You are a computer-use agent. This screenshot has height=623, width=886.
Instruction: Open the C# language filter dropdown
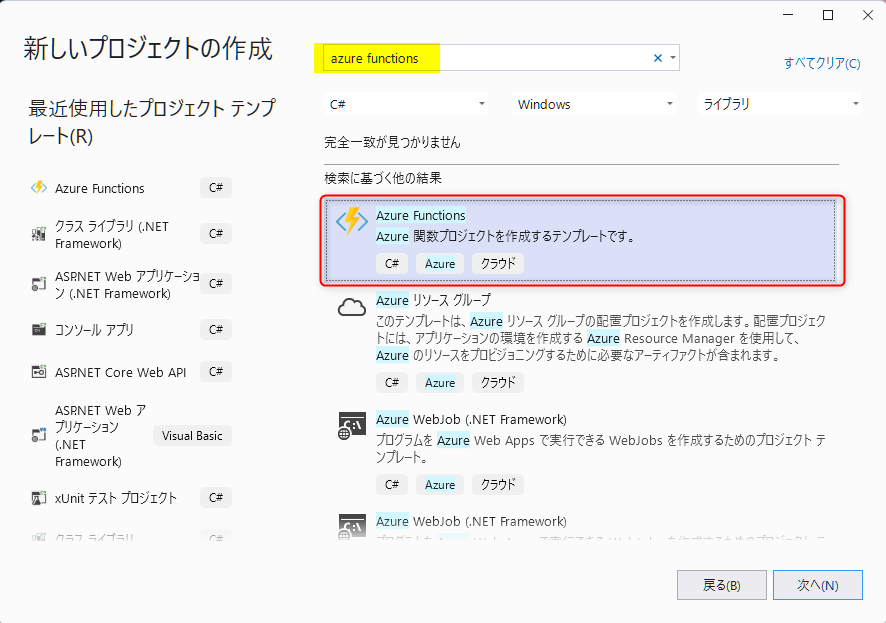pos(406,104)
